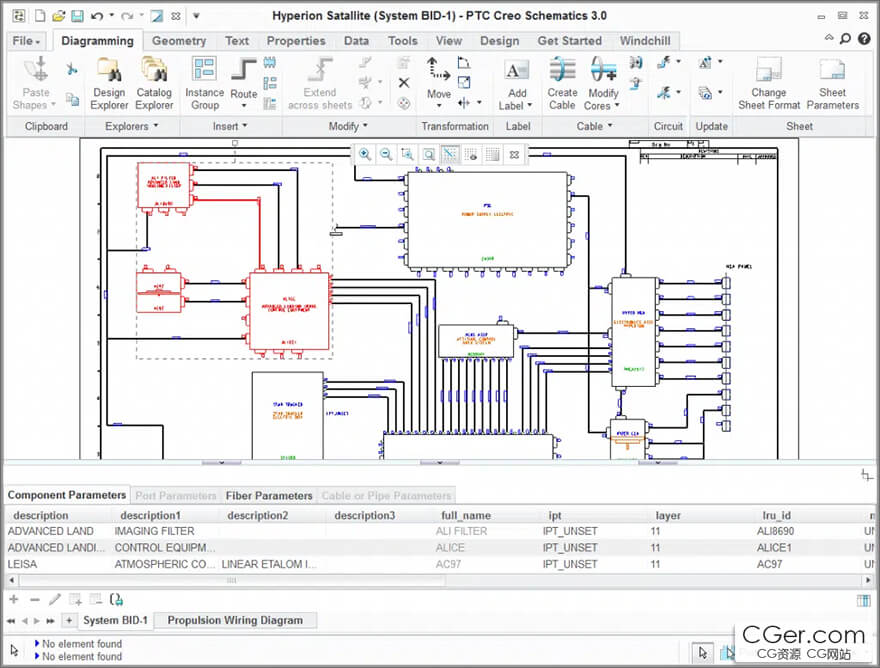Click the search magnifier in the ribbon corner
880x668 pixels.
tap(845, 39)
